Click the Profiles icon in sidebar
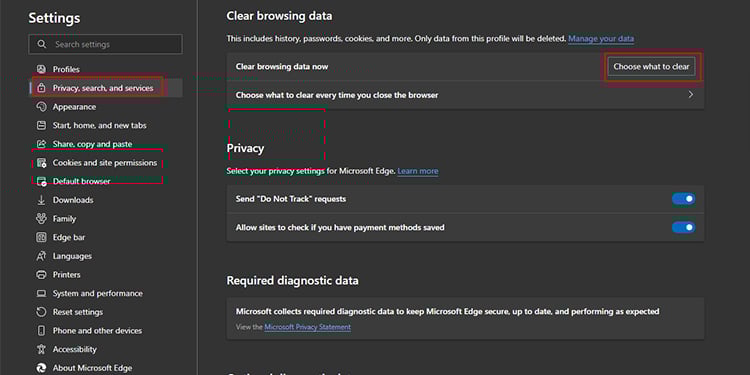Screen dimensions: 750x375 [x=42, y=69]
